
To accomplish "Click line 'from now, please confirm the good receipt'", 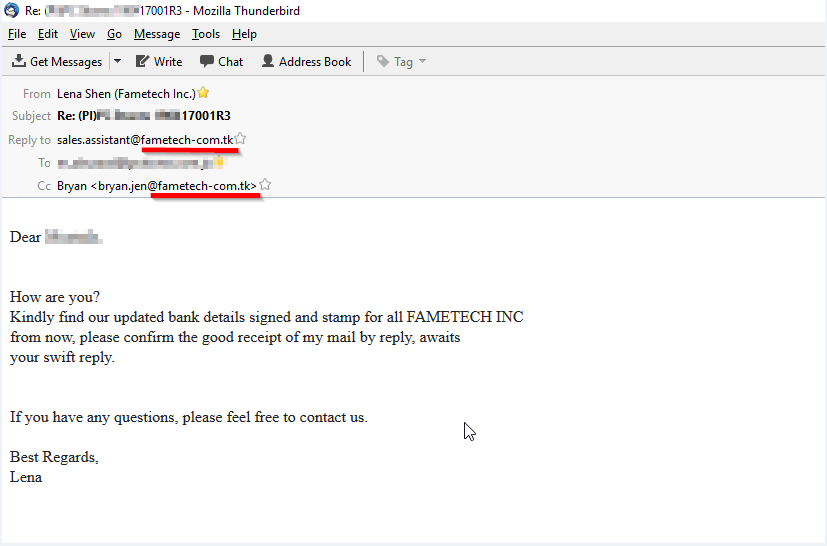I will tap(235, 337).
